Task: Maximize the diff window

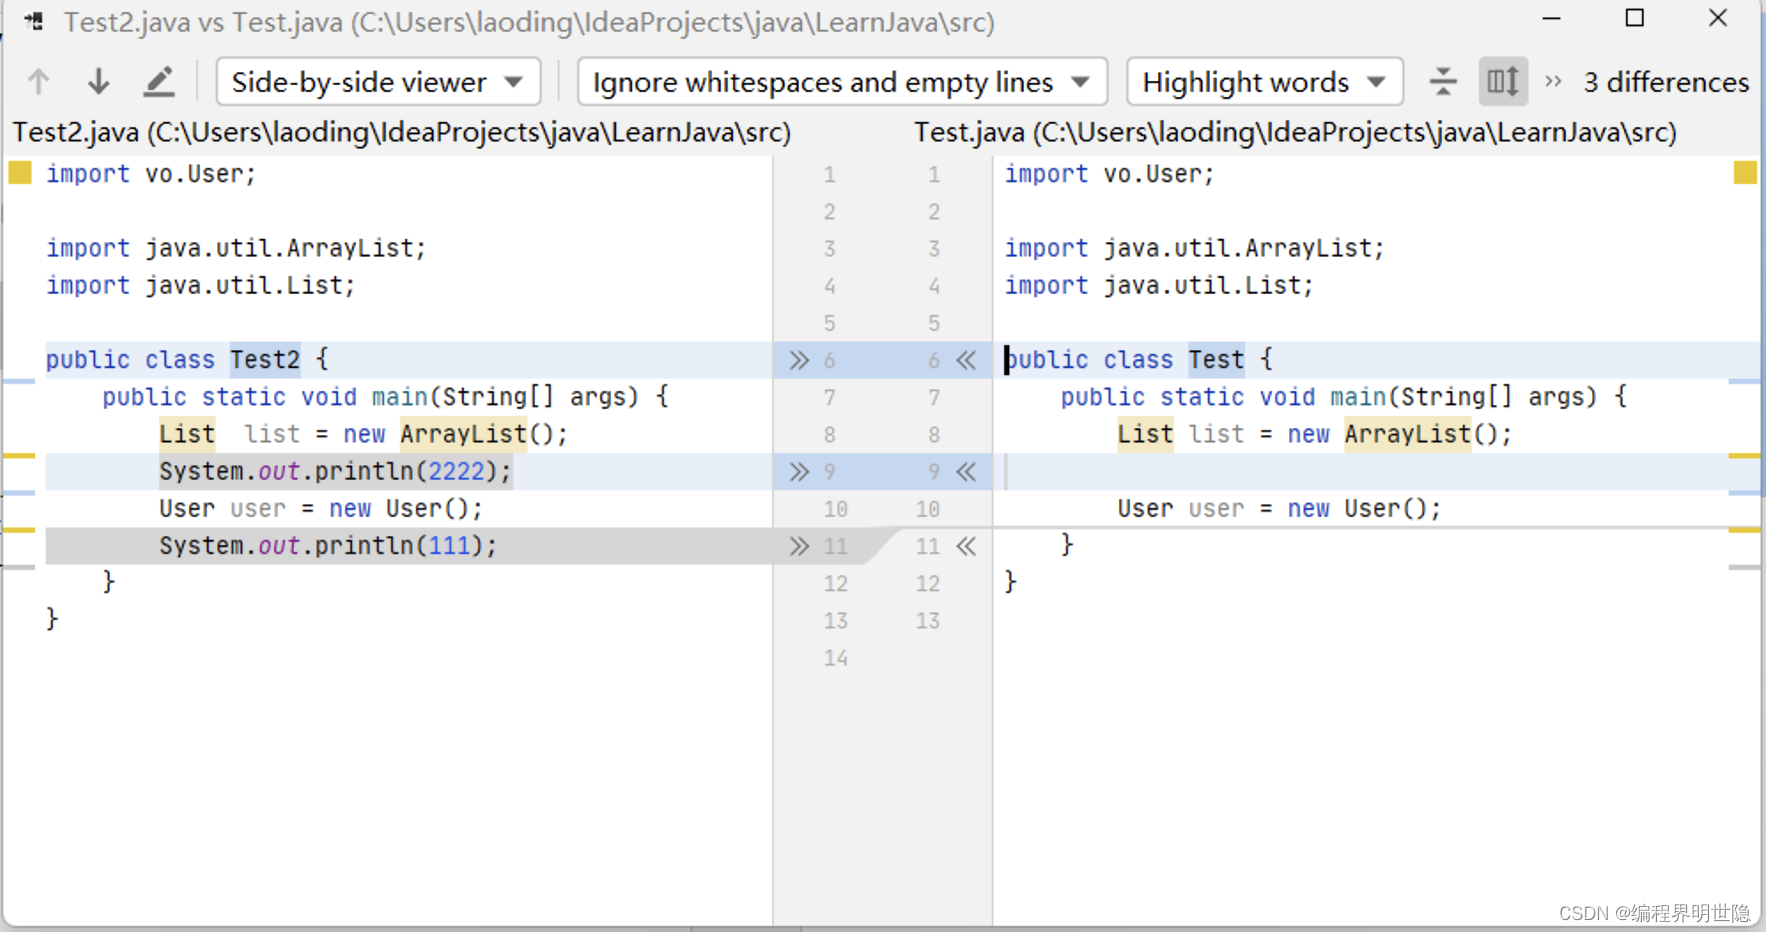Action: [1635, 18]
